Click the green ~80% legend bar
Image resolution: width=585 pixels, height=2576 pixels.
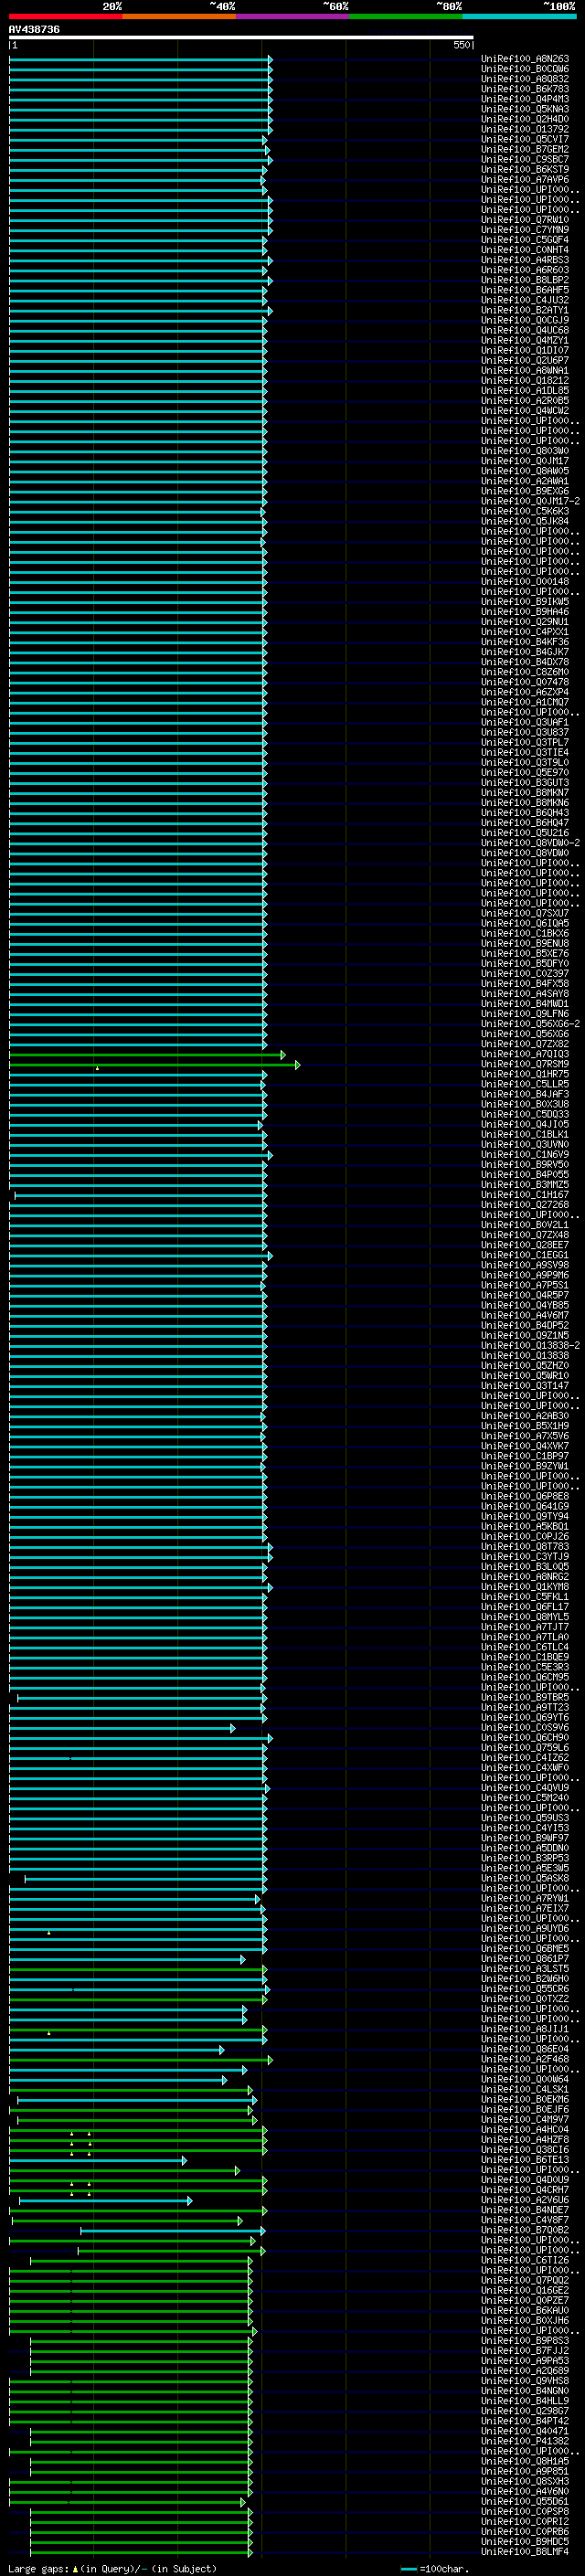(x=406, y=17)
